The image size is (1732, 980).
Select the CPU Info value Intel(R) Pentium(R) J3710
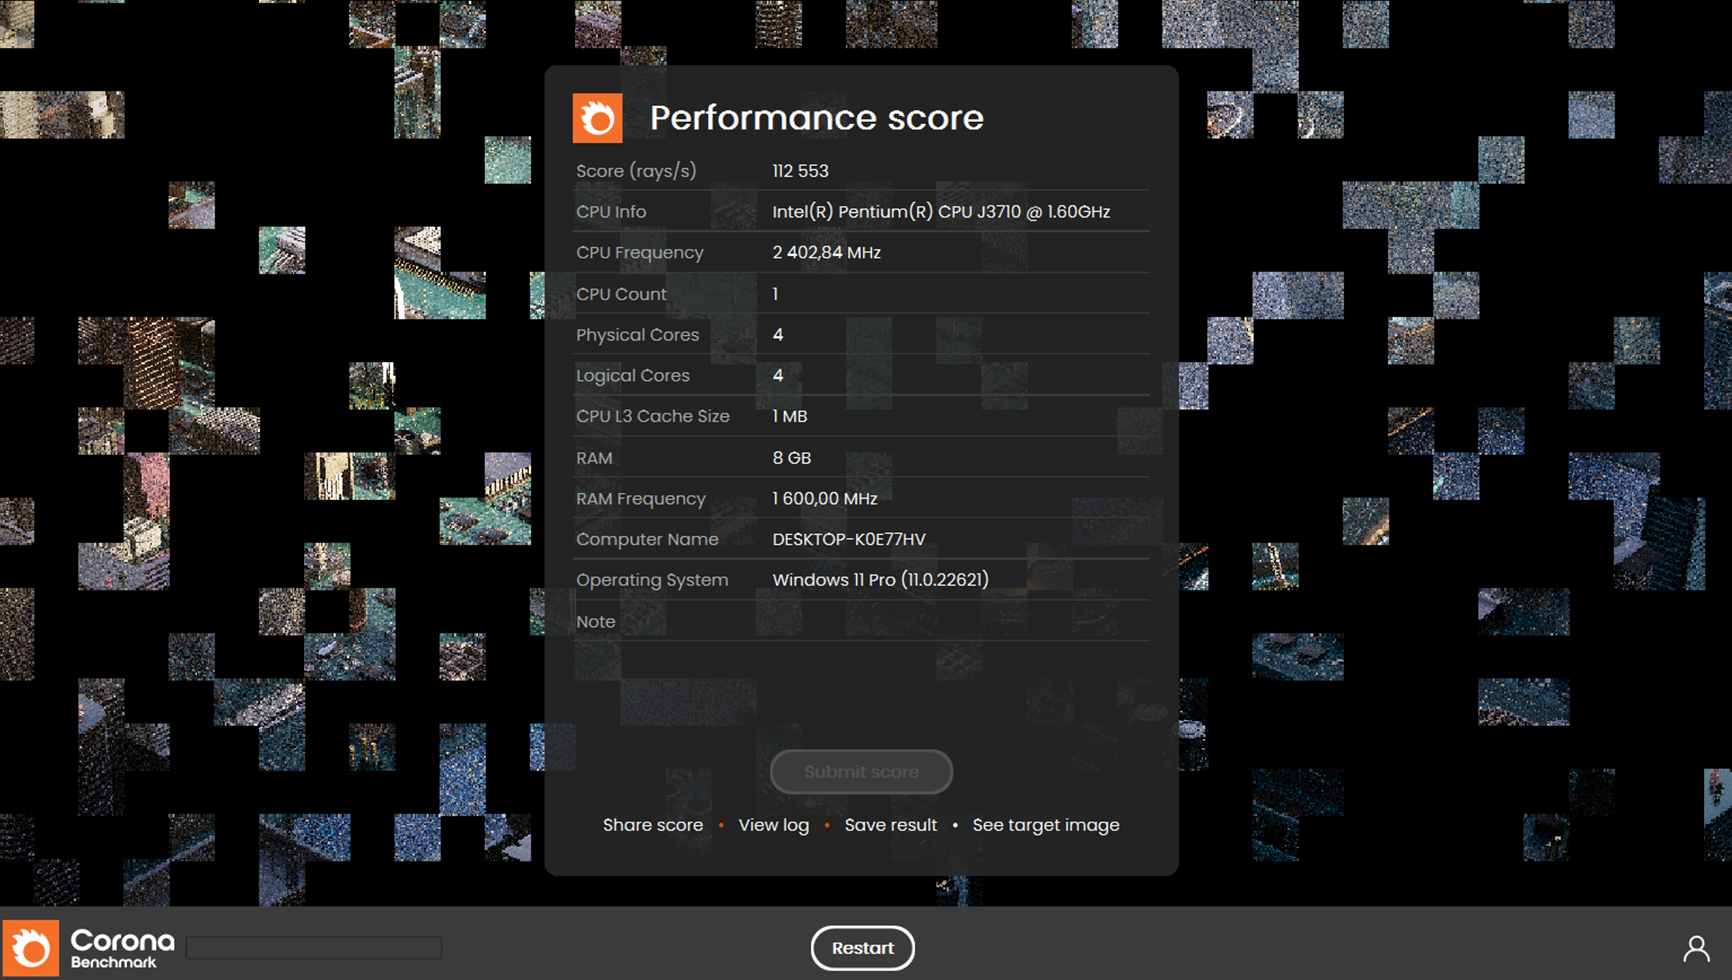click(x=941, y=212)
